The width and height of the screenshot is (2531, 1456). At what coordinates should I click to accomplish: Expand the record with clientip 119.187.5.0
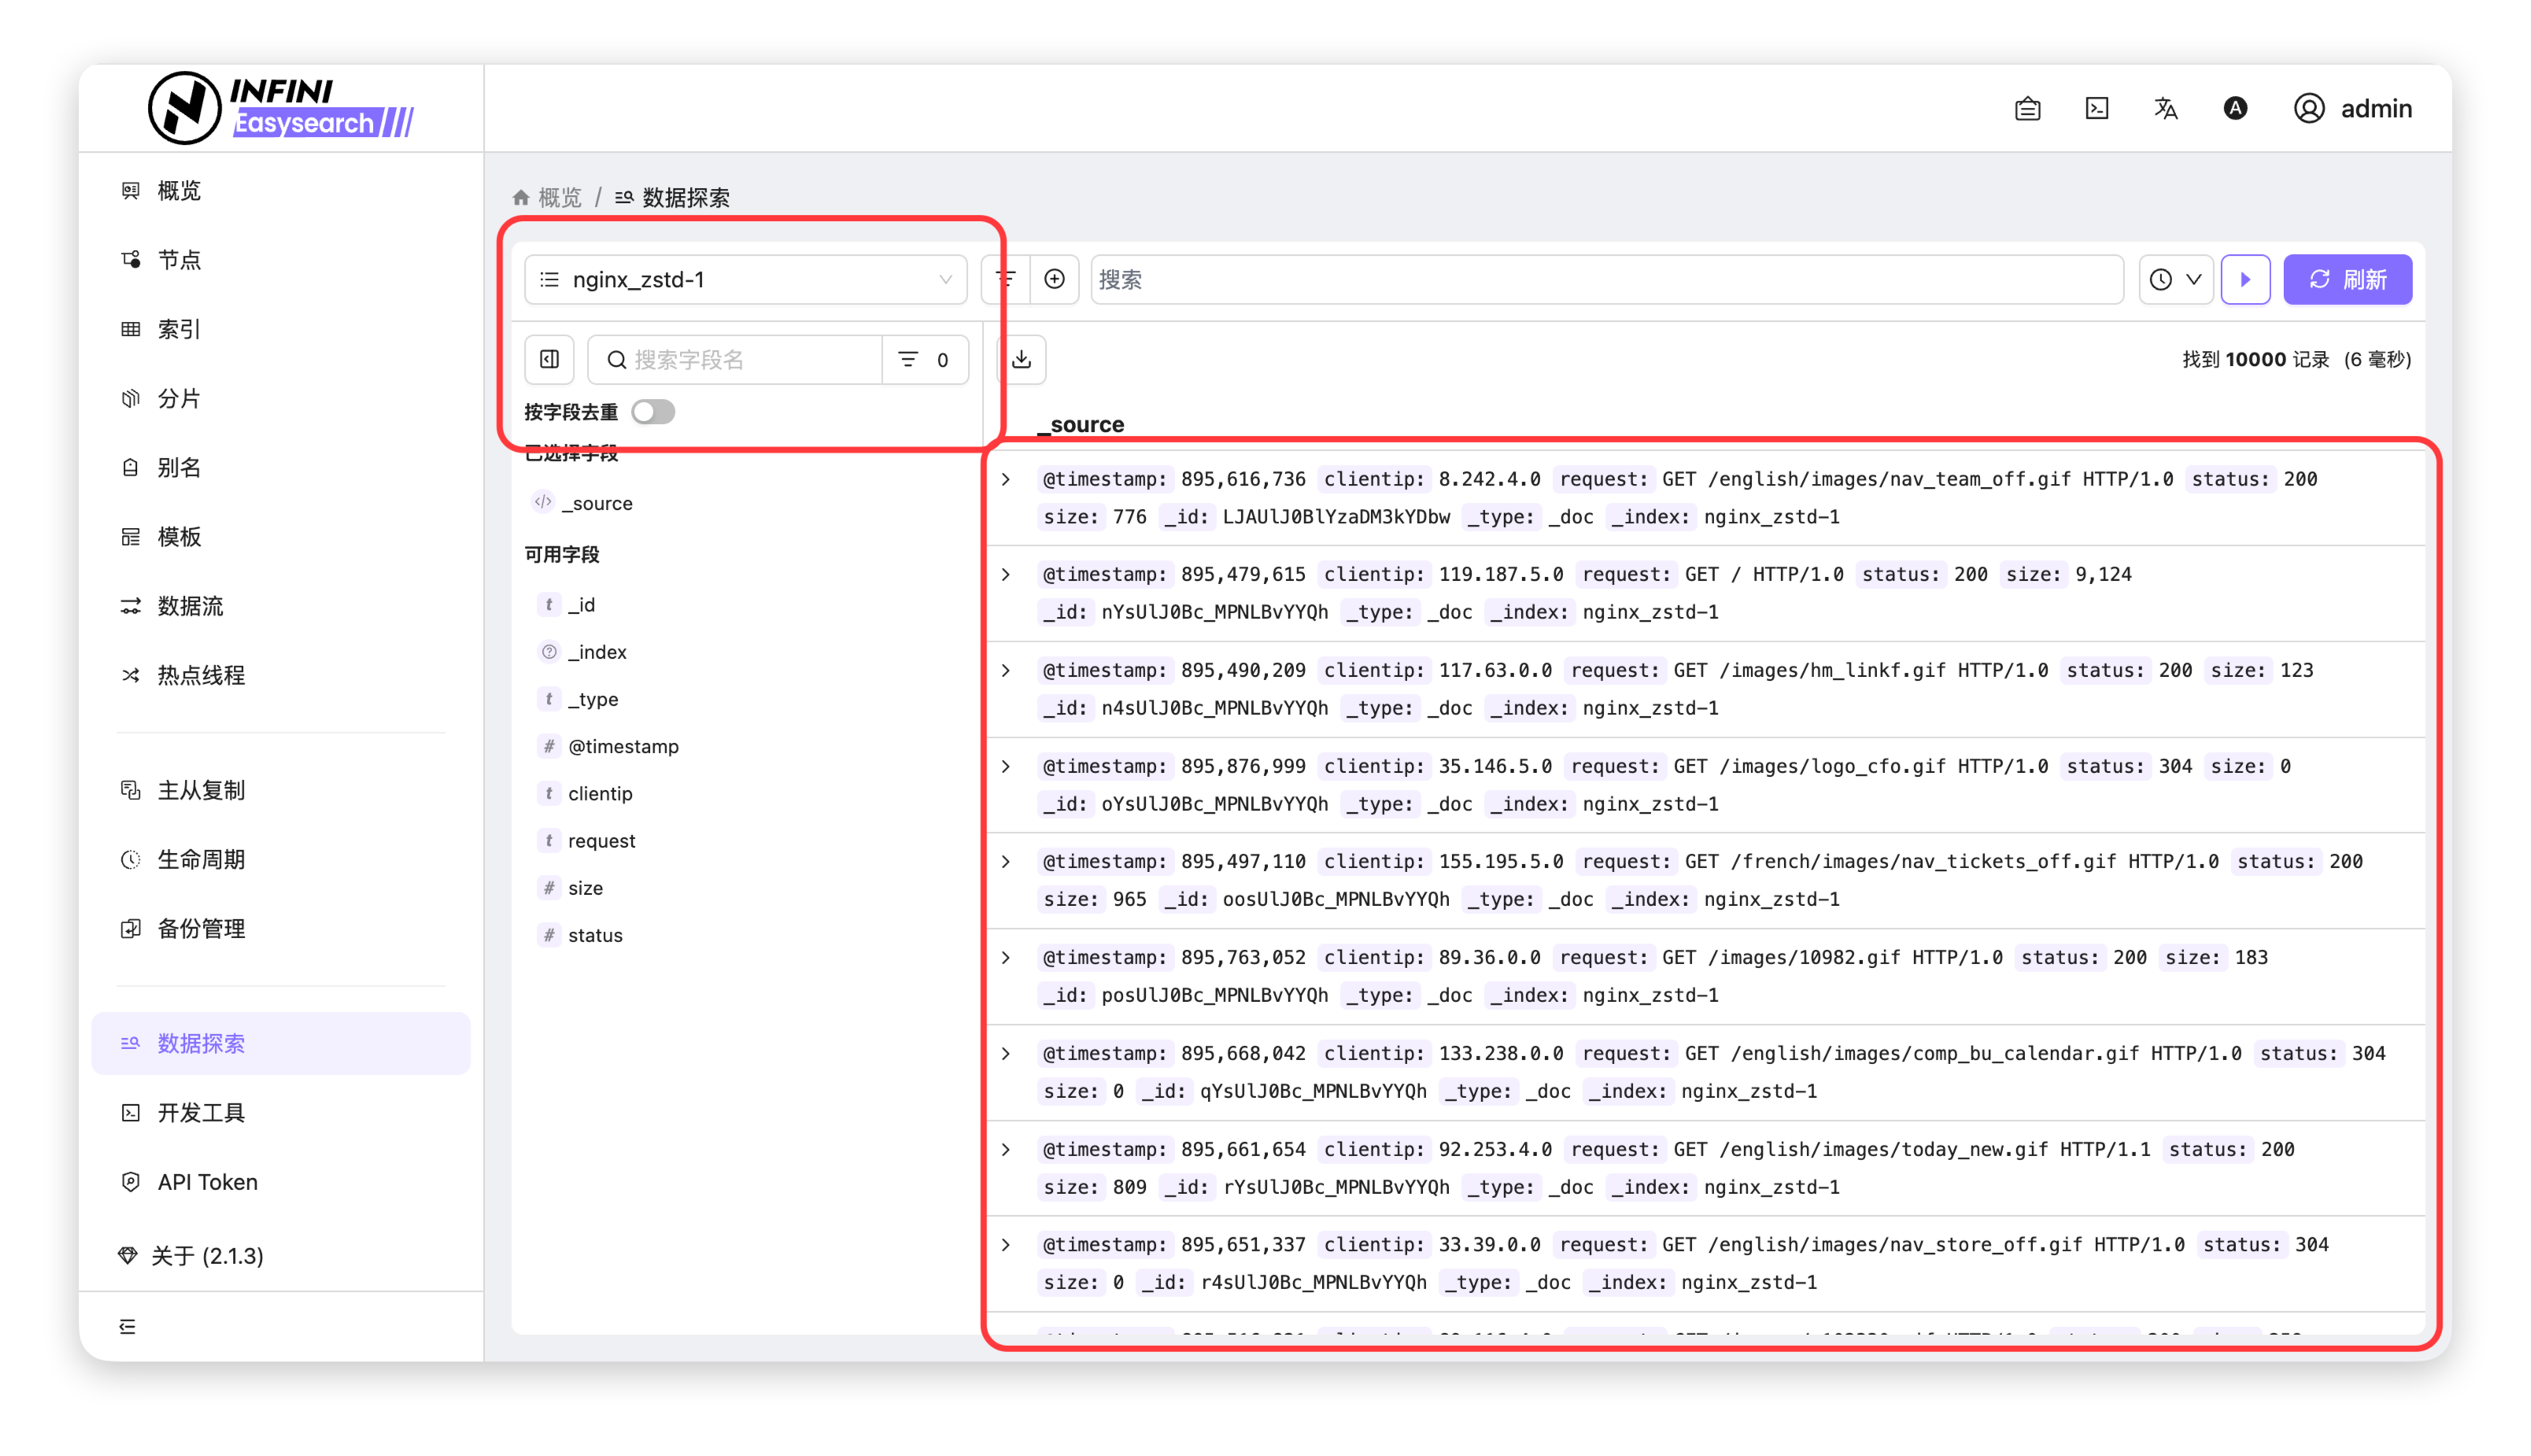(1006, 574)
